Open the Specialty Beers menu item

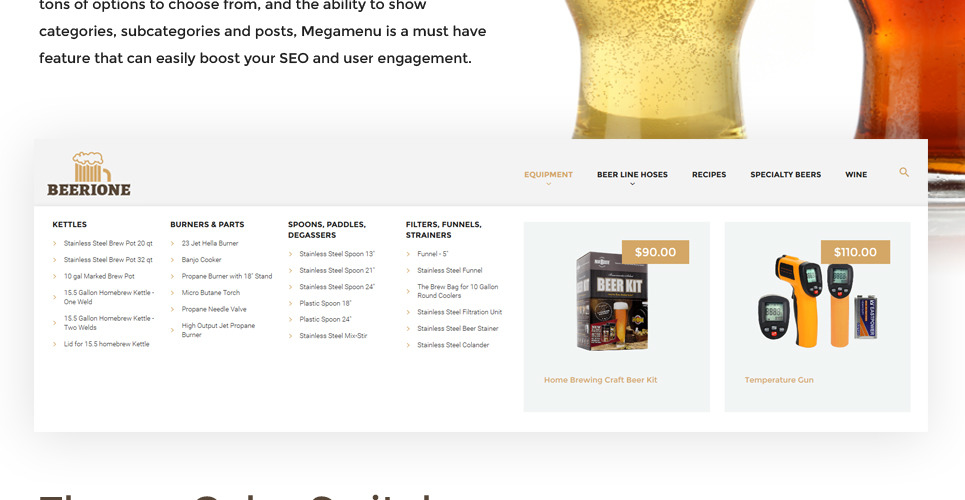(x=785, y=175)
